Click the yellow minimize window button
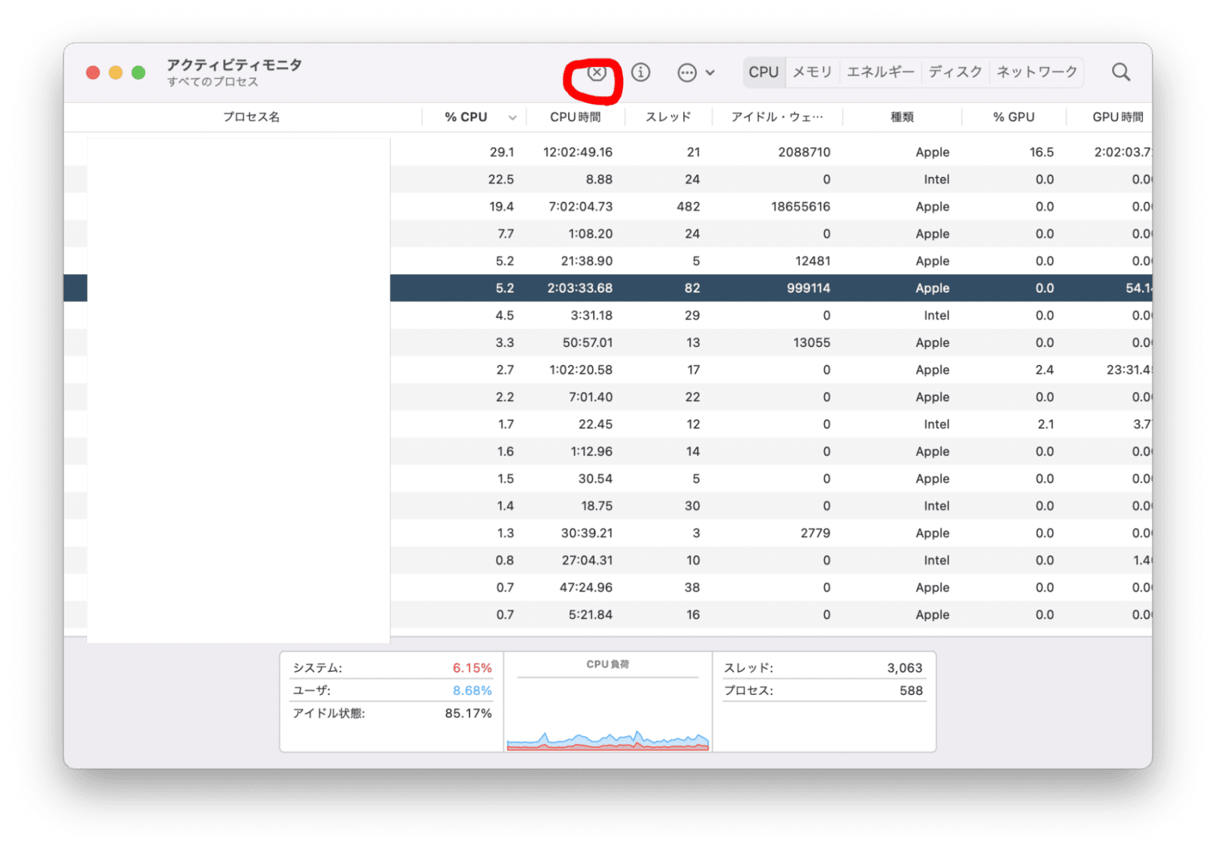This screenshot has width=1216, height=853. [x=116, y=73]
